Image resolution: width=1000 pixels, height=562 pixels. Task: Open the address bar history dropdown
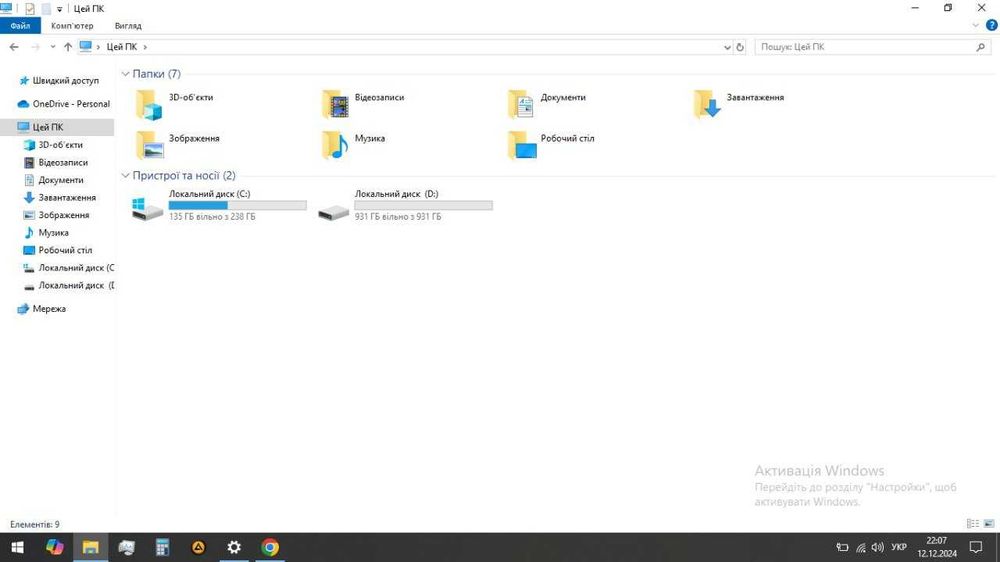tap(727, 47)
